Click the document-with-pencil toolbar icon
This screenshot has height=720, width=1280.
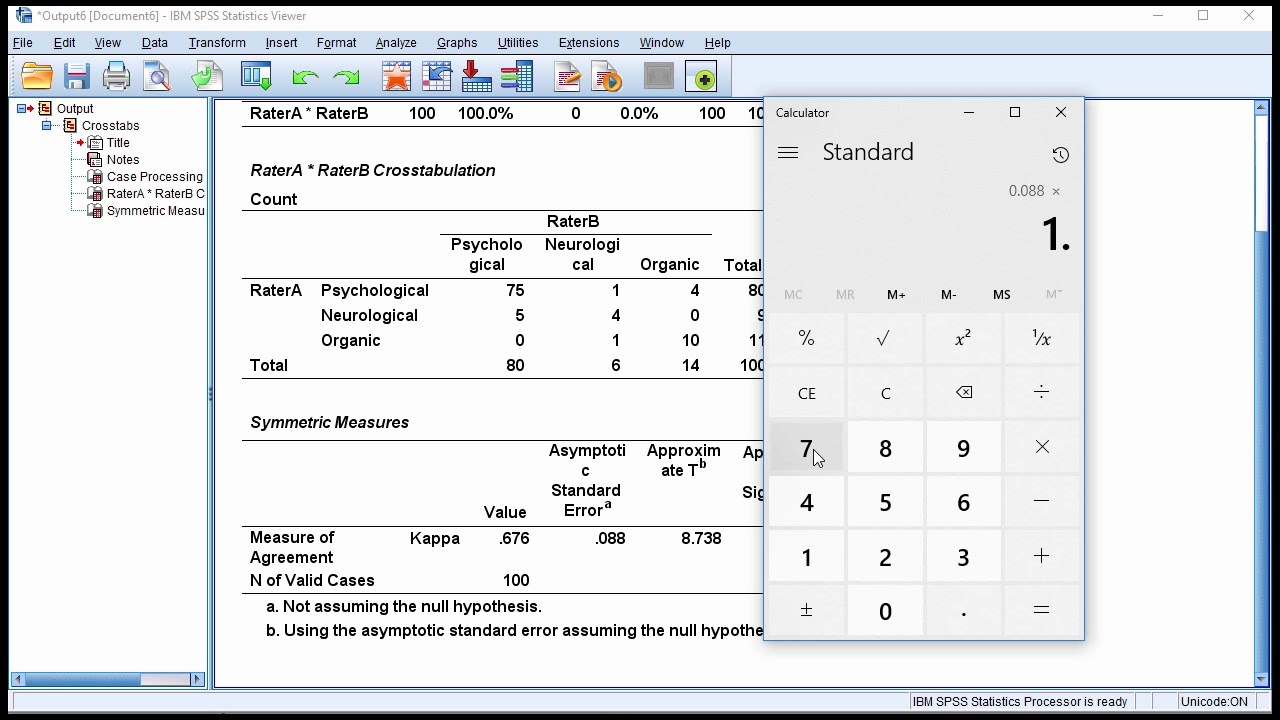[567, 77]
